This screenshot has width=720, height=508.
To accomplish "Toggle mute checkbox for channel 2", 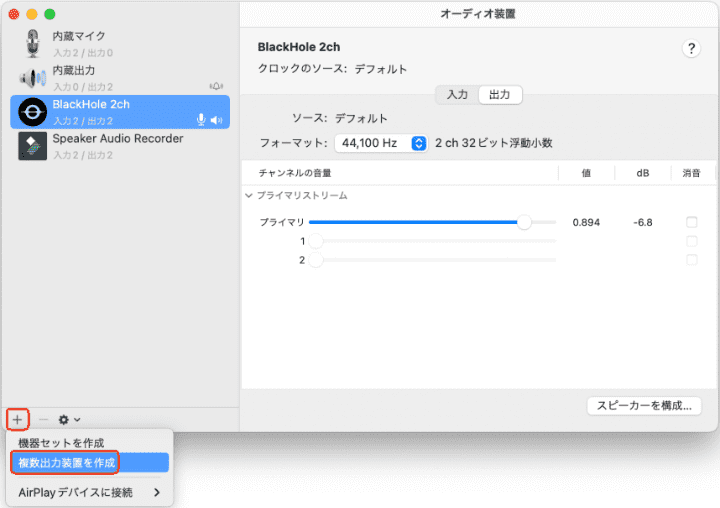I will [691, 260].
